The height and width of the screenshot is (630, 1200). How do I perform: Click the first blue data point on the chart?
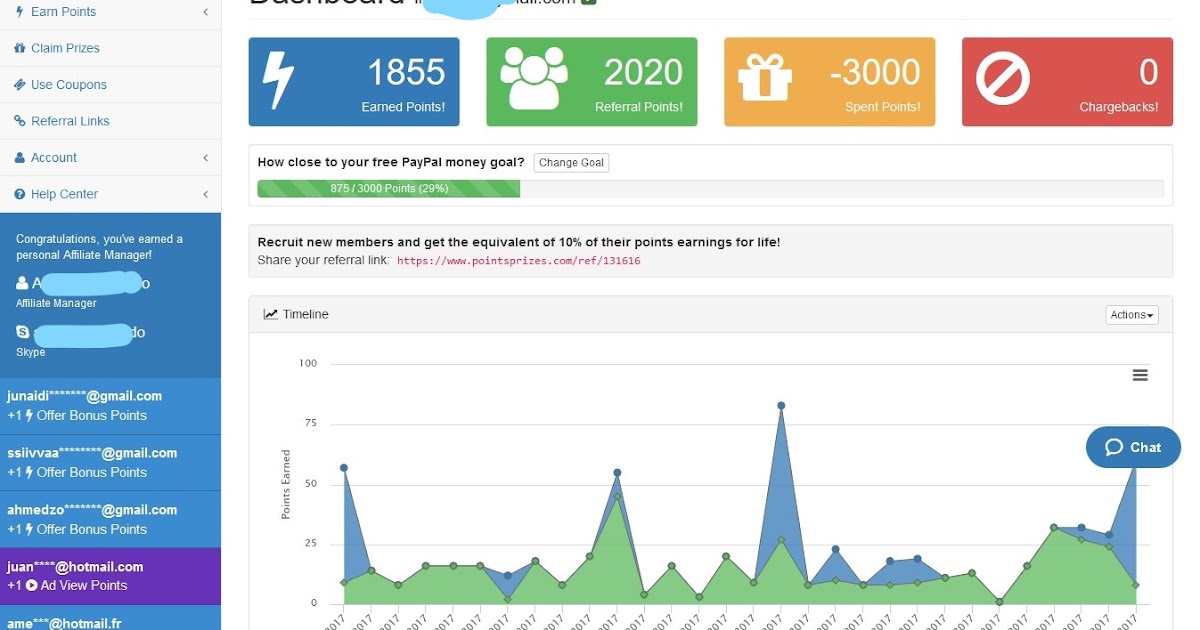pos(344,468)
